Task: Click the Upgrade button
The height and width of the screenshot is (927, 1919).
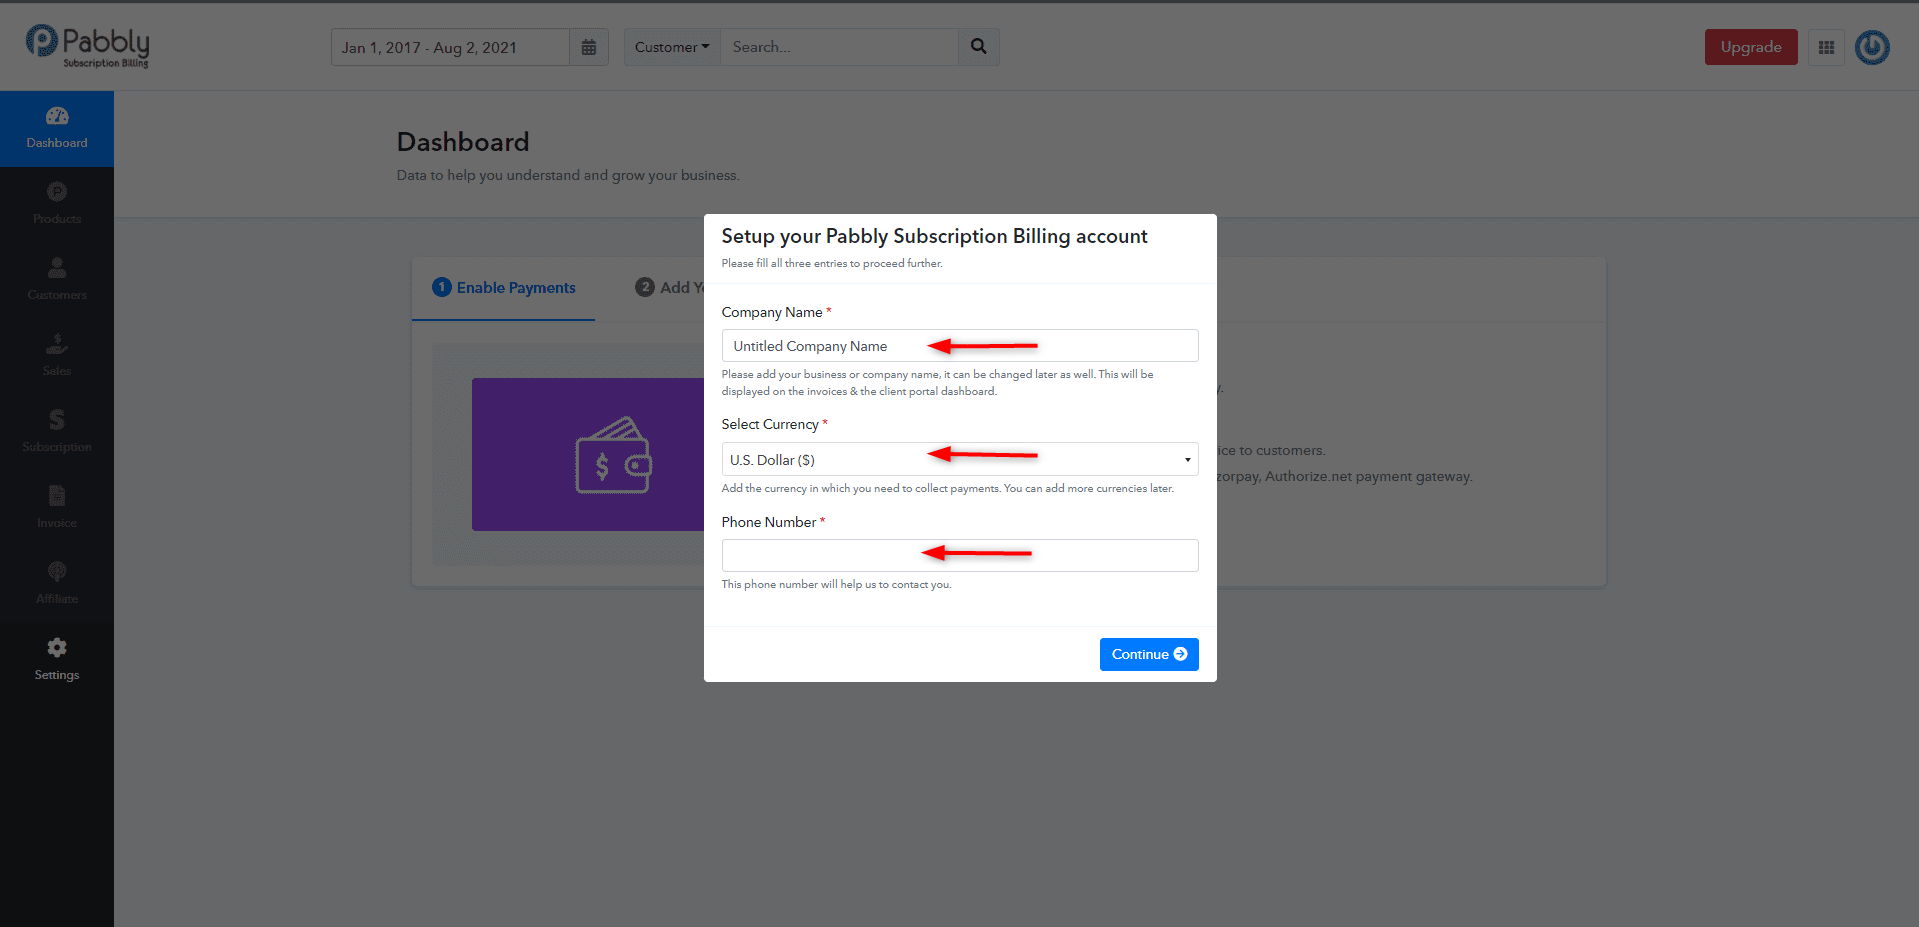Action: point(1751,47)
